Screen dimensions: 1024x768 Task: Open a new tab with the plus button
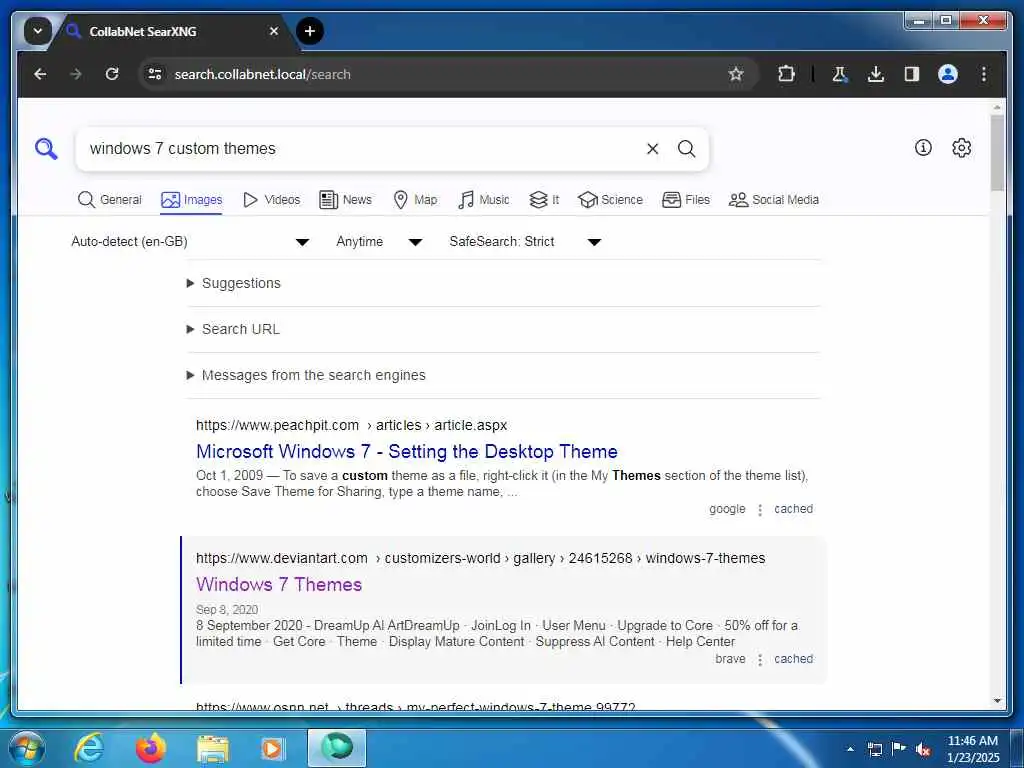(x=310, y=31)
